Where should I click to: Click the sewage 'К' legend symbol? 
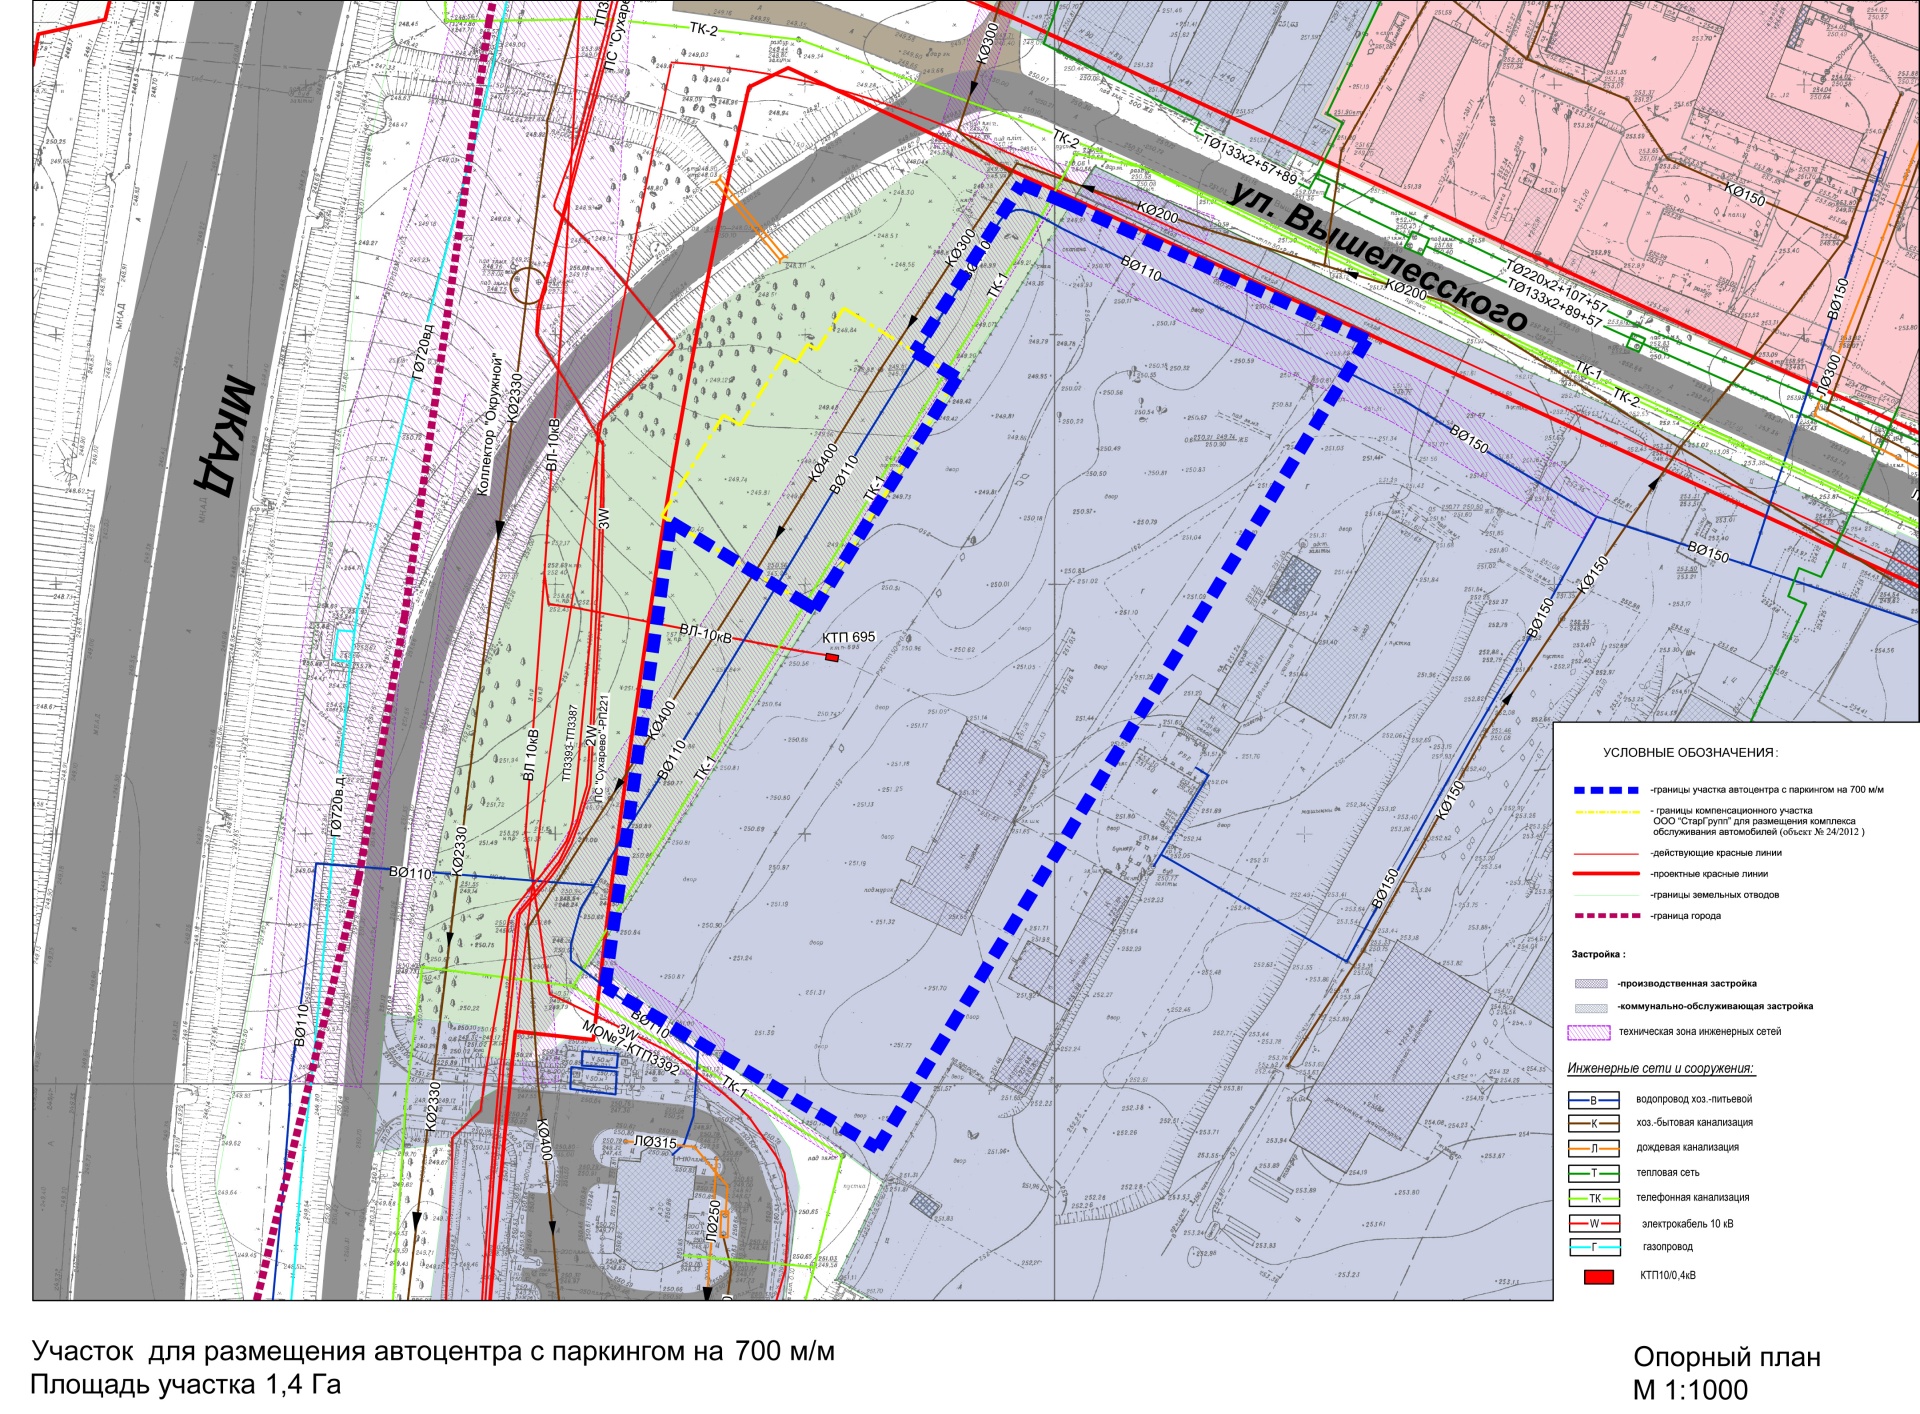pos(1593,1124)
